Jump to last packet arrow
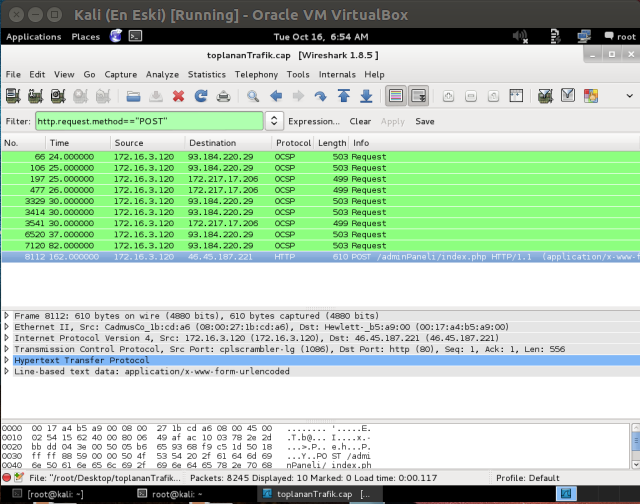 pyautogui.click(x=366, y=96)
